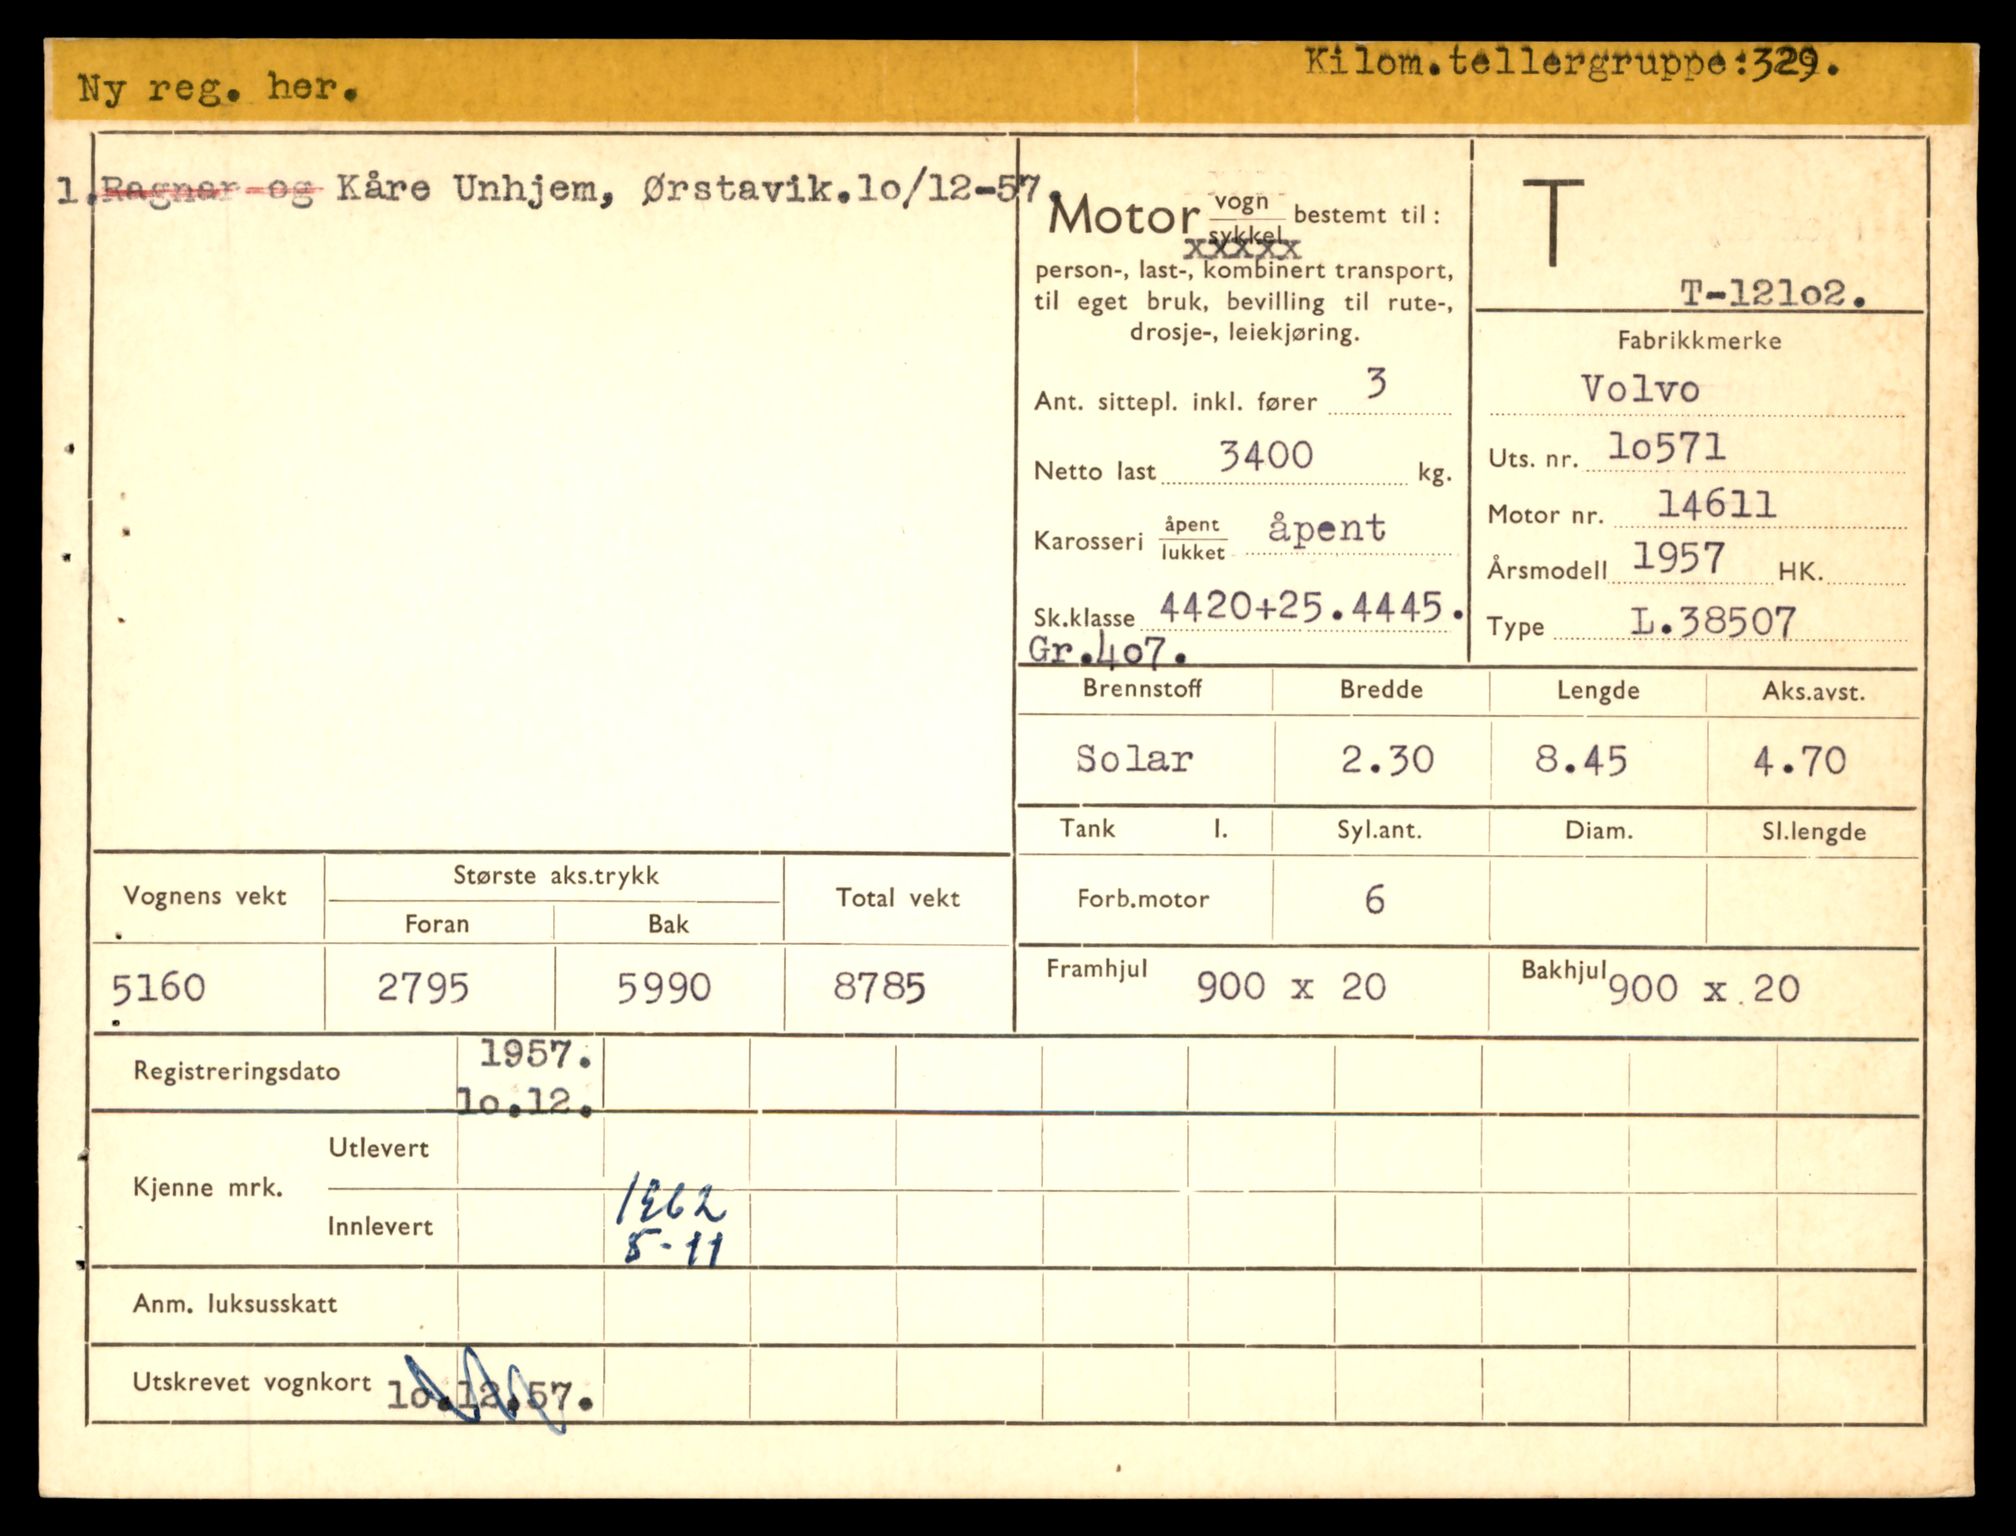The image size is (2016, 1536).
Task: Click the Årsmodell value 1957
Action: pos(1678,558)
